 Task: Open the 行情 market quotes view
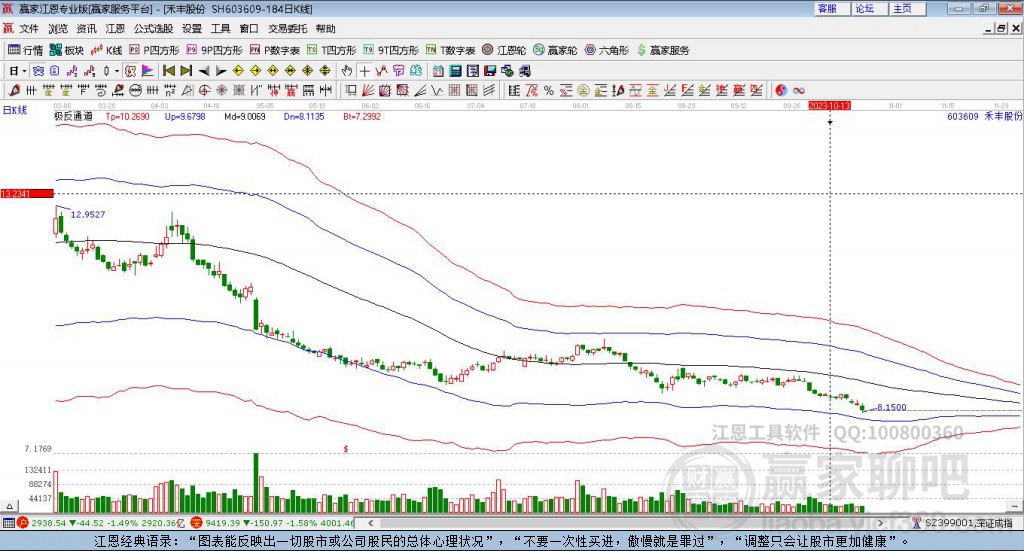pos(25,50)
